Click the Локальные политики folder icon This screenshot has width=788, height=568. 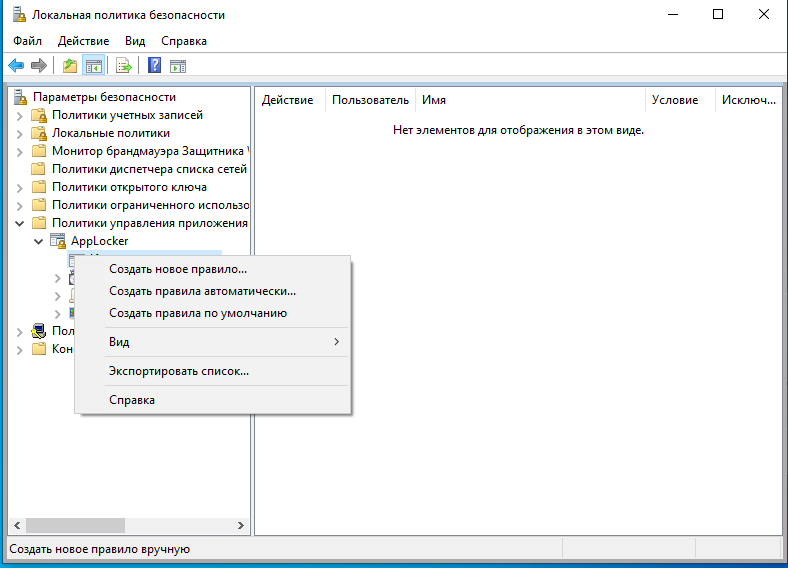click(39, 133)
